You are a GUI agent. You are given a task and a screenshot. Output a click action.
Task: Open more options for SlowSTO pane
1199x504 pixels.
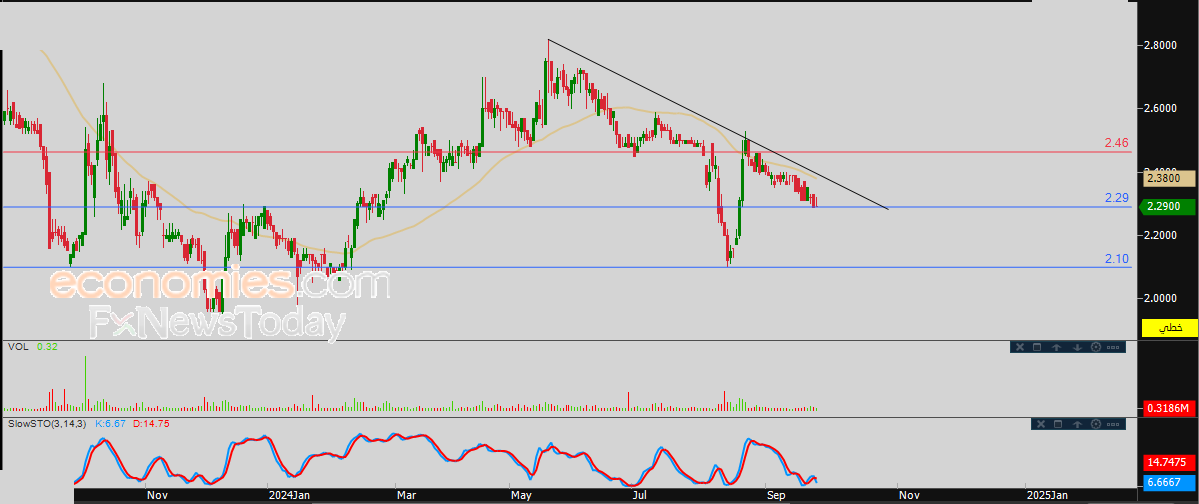[x=1113, y=424]
